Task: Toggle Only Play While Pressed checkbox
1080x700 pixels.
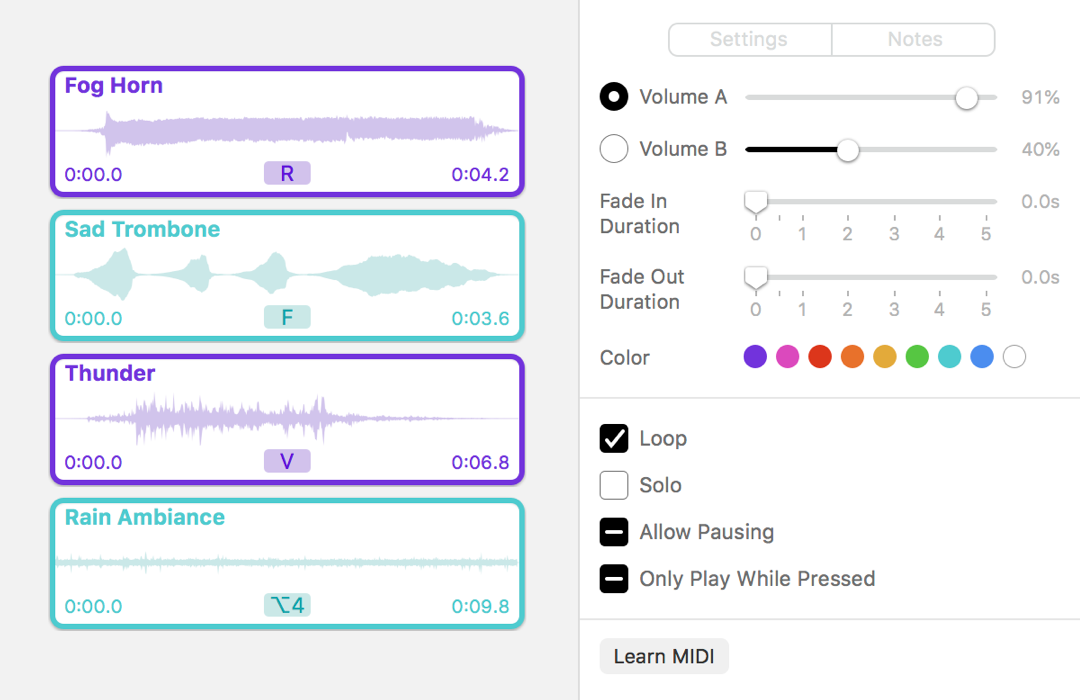Action: click(x=614, y=578)
